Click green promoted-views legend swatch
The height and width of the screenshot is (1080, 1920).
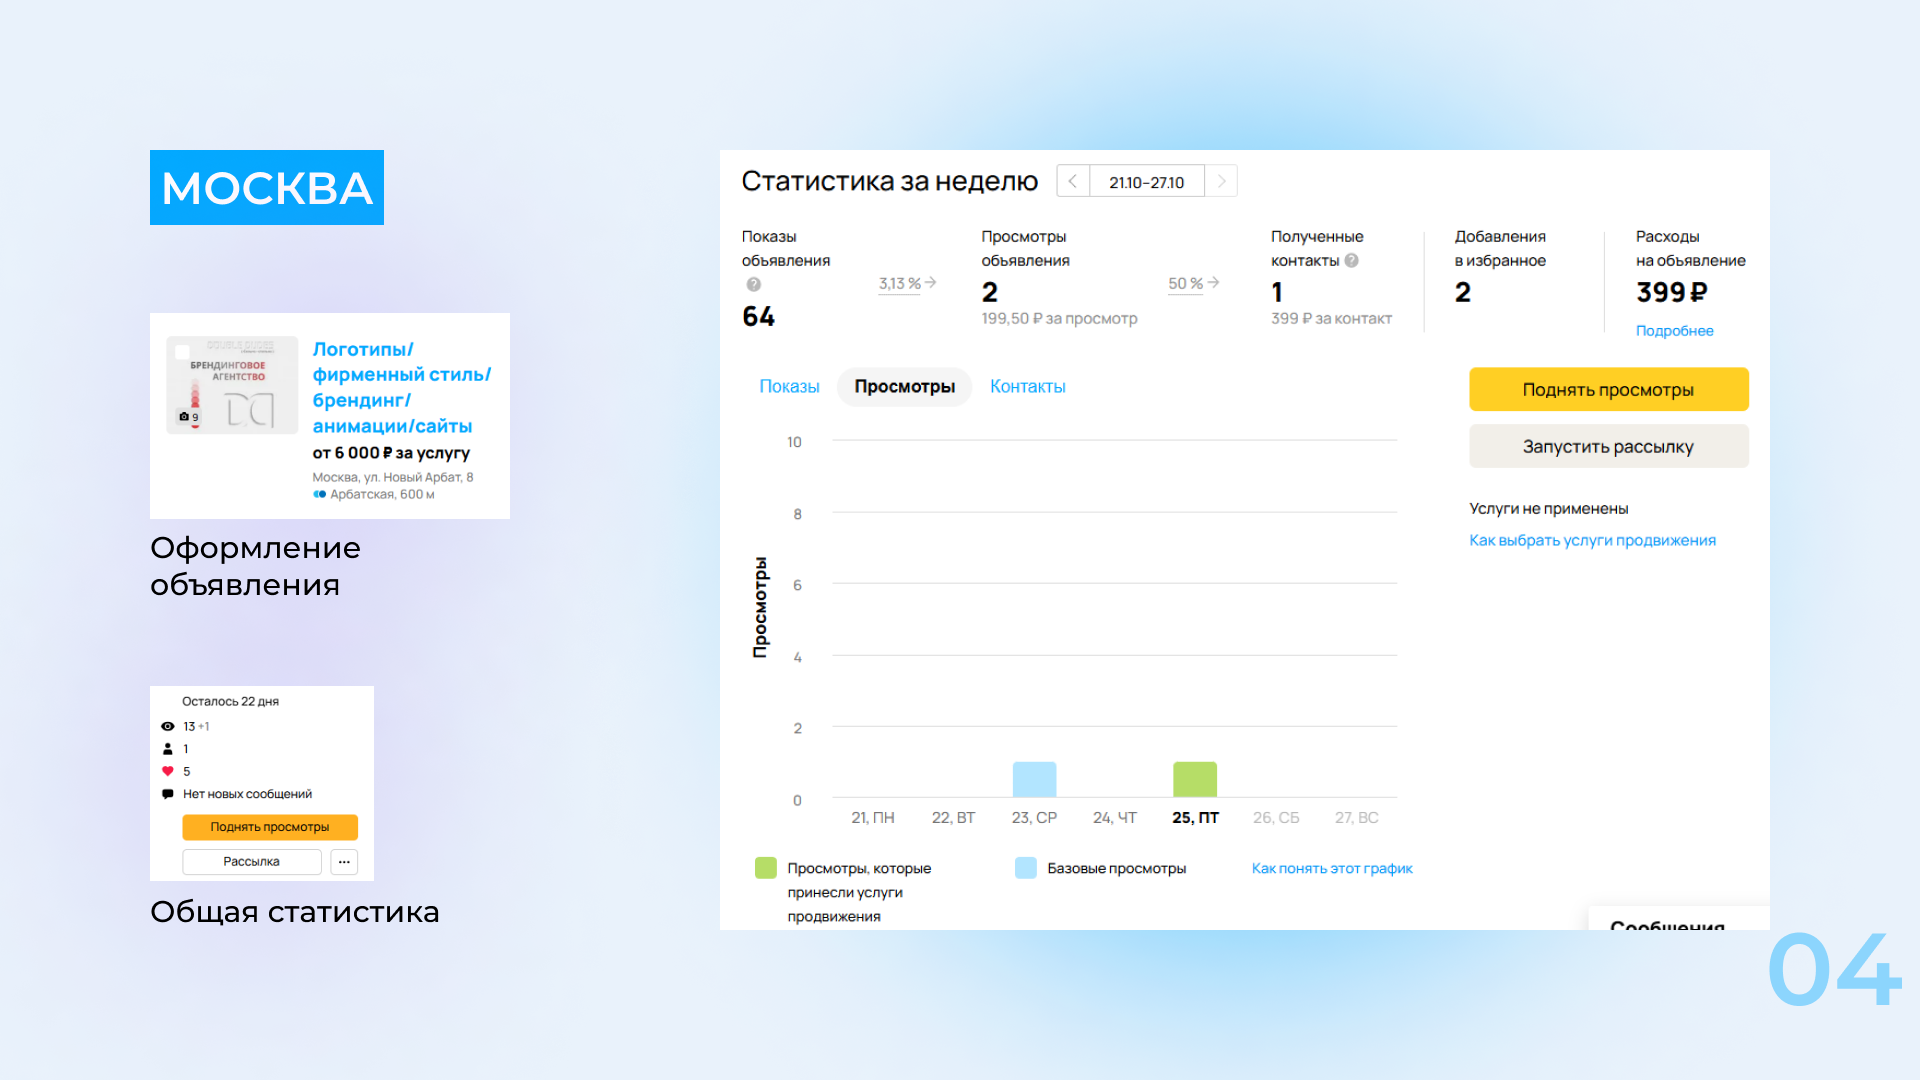pos(766,868)
